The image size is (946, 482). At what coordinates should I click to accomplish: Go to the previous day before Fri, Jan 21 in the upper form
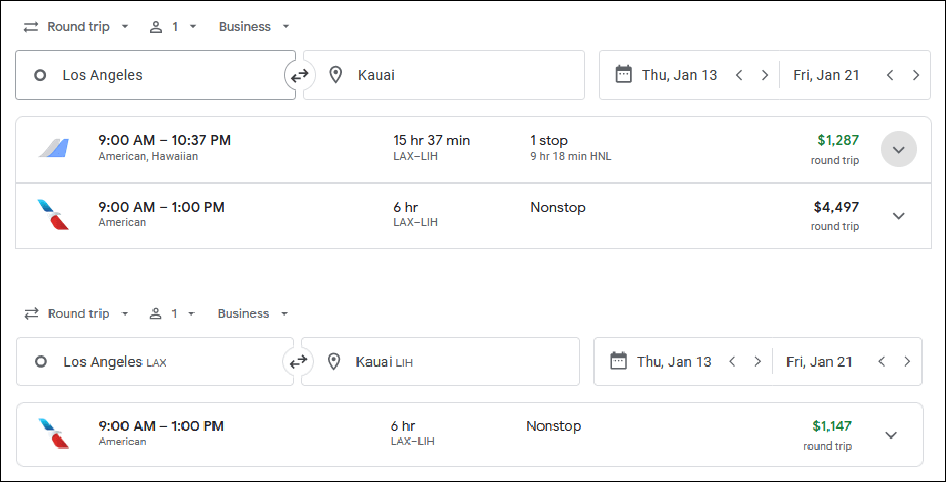tap(889, 75)
